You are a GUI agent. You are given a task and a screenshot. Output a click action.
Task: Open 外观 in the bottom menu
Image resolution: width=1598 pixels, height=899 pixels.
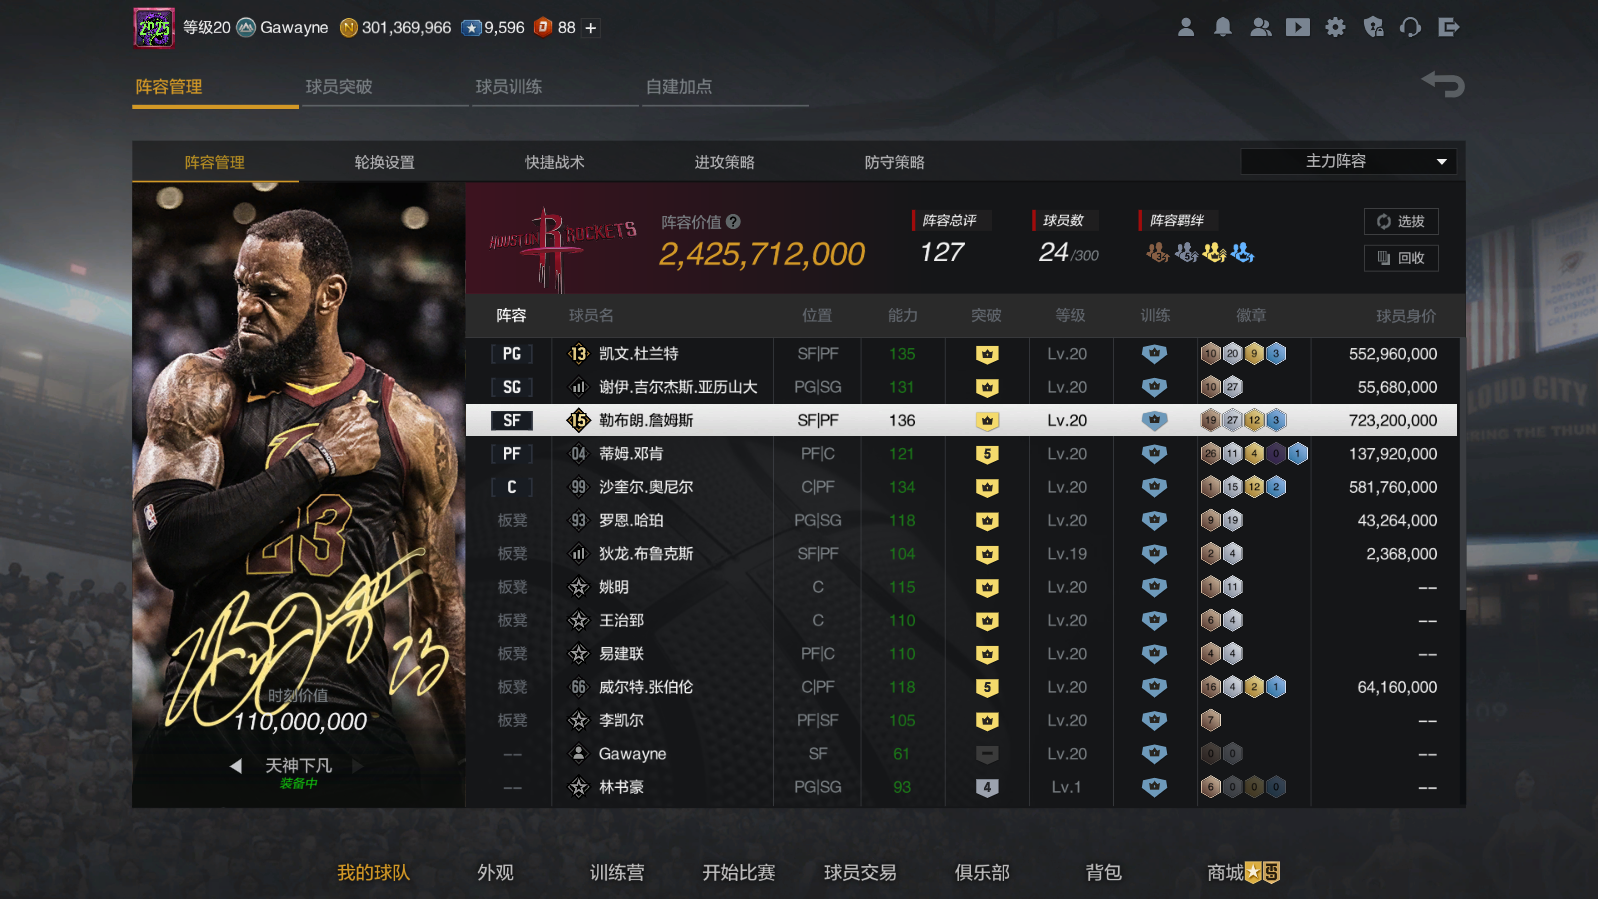point(495,873)
